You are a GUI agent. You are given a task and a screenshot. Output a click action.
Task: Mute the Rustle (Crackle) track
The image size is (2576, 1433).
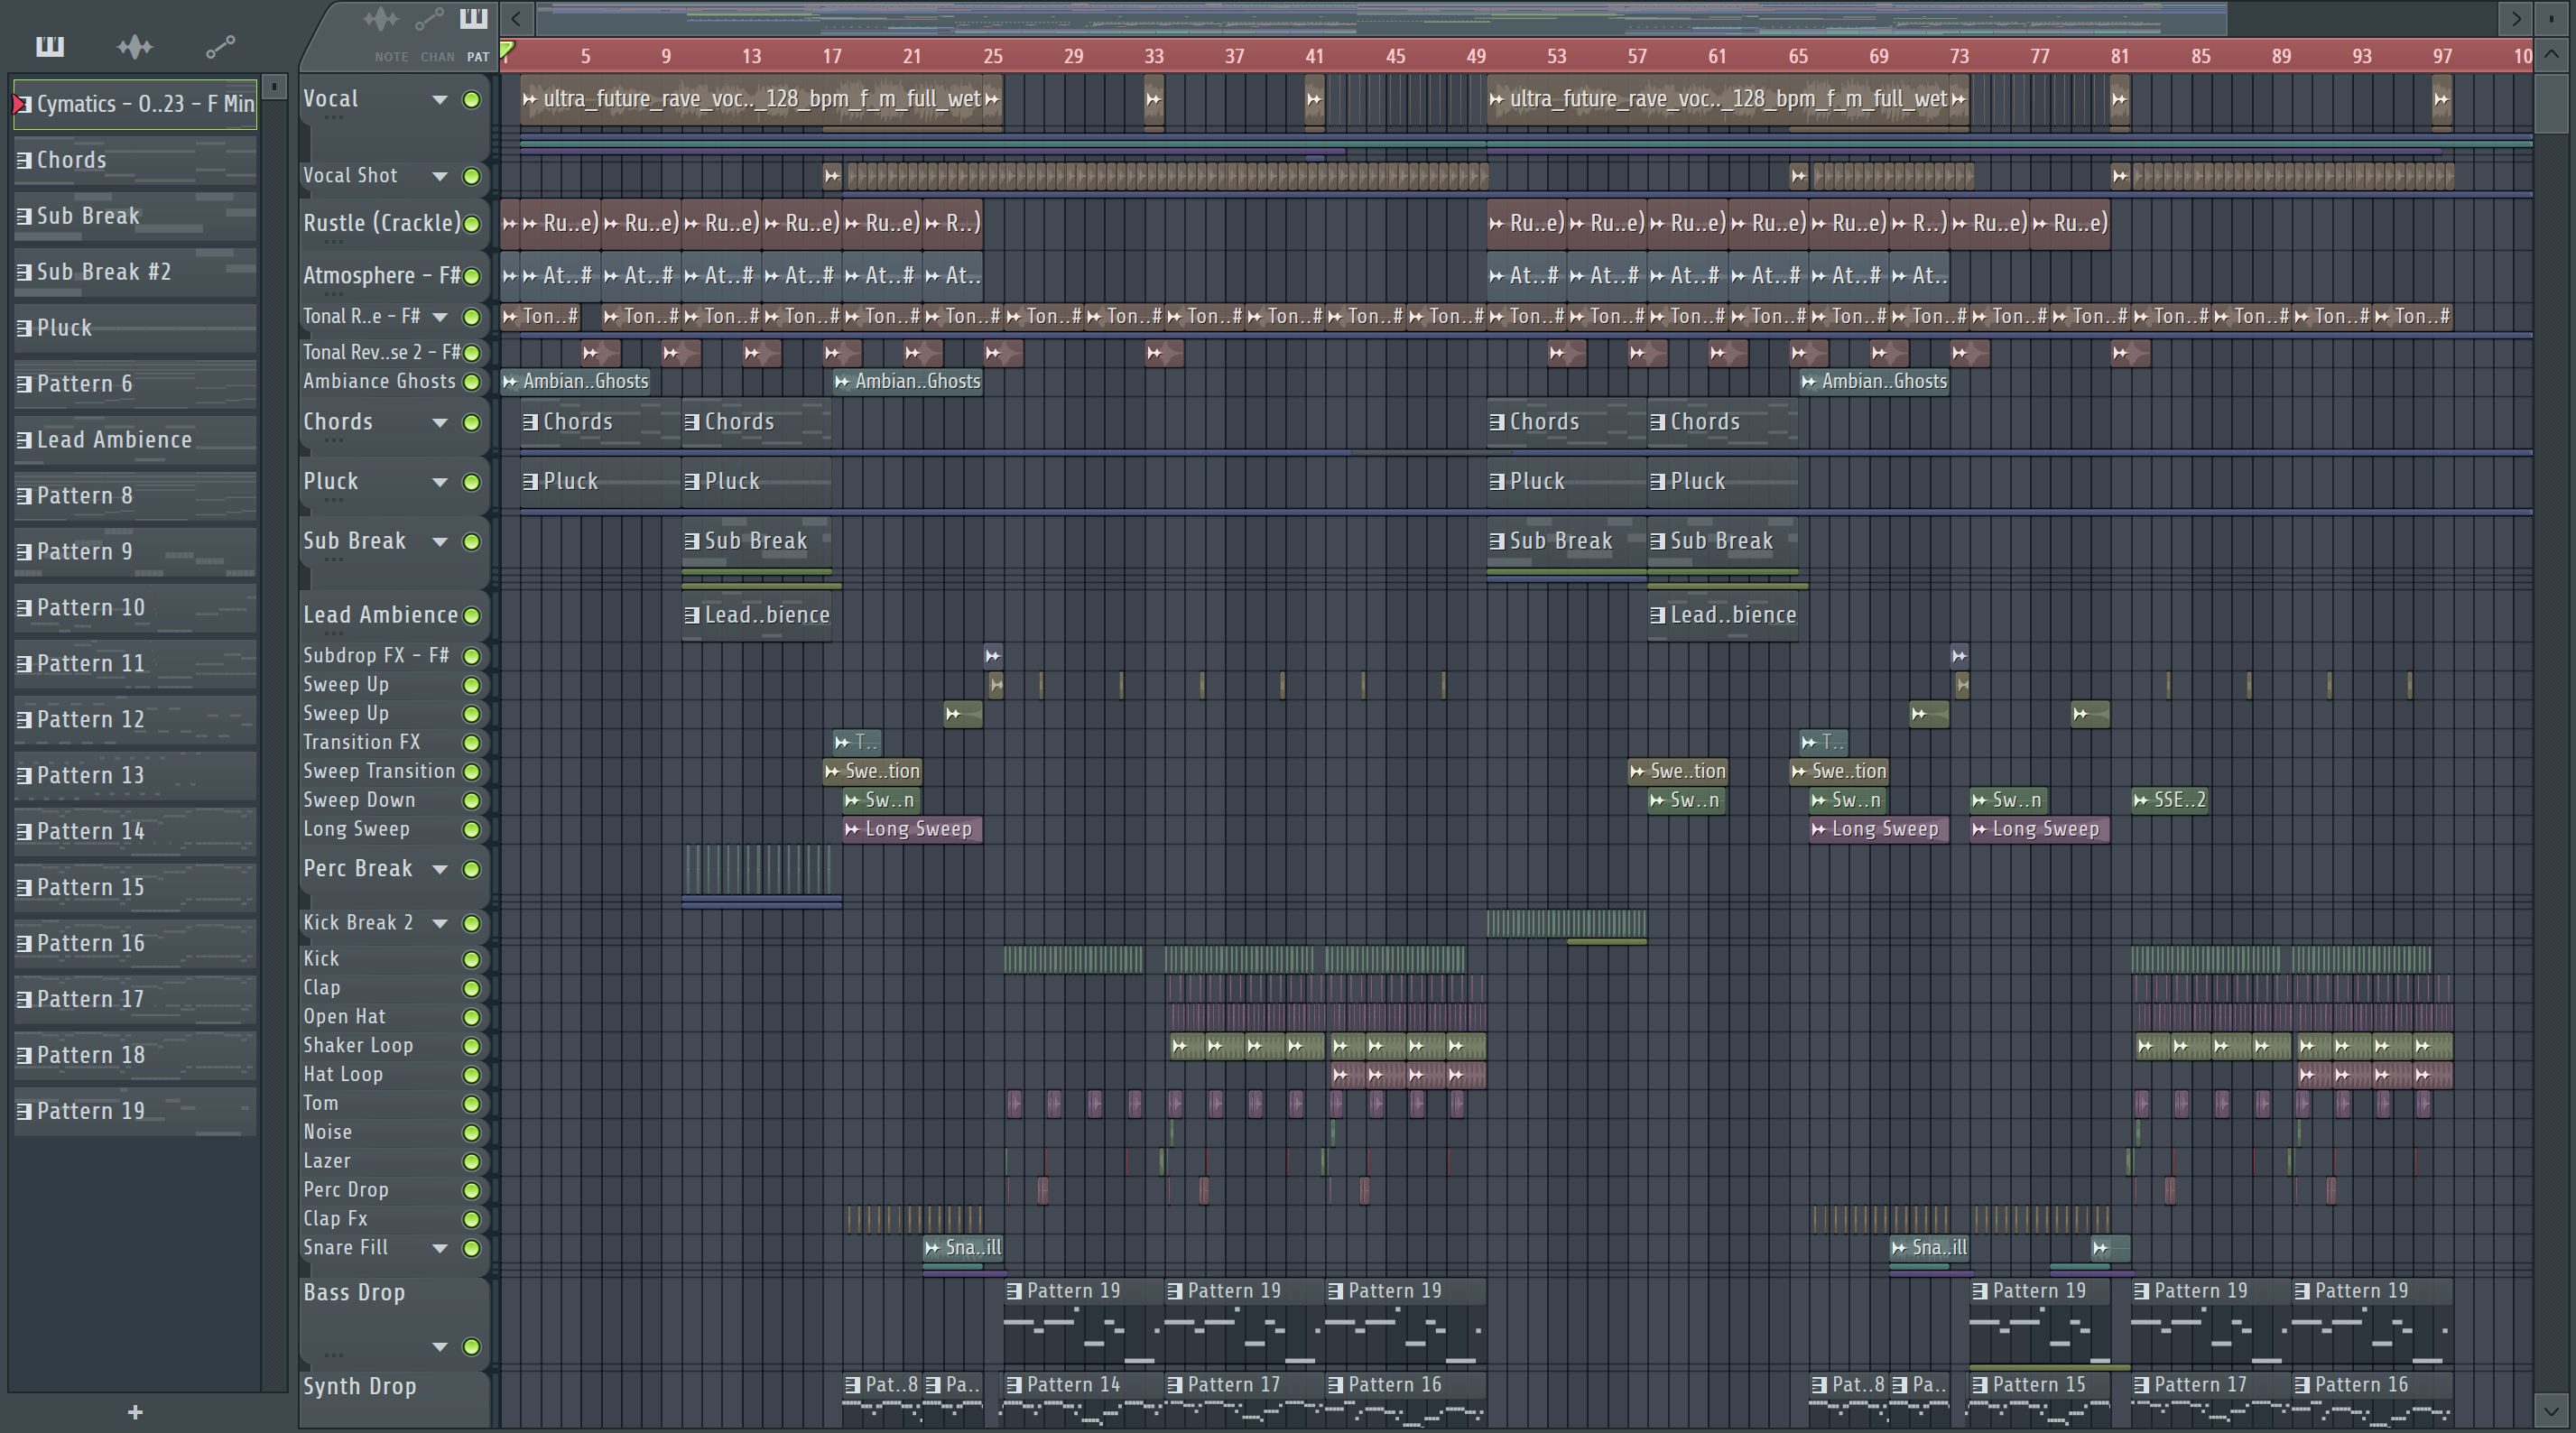tap(471, 223)
